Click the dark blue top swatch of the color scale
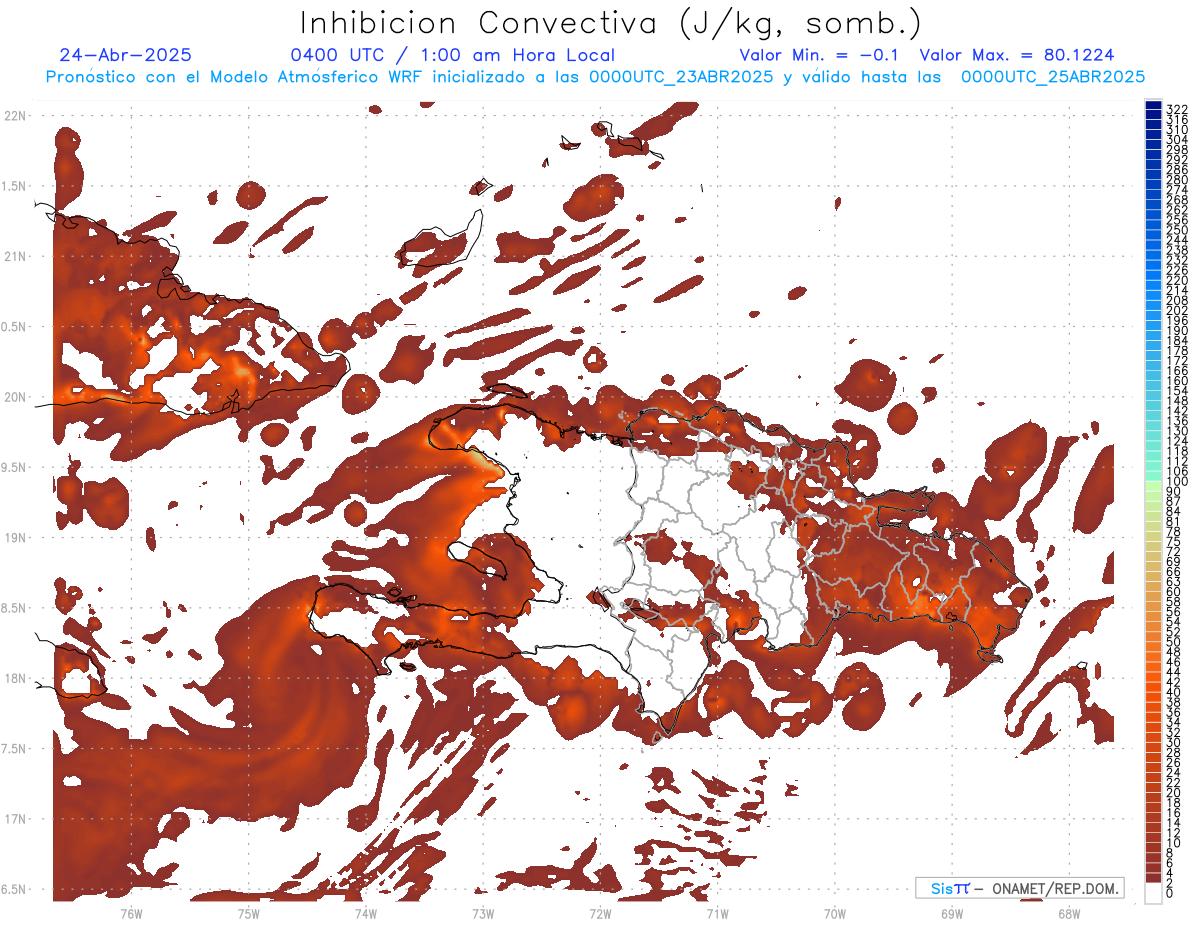 [1153, 105]
